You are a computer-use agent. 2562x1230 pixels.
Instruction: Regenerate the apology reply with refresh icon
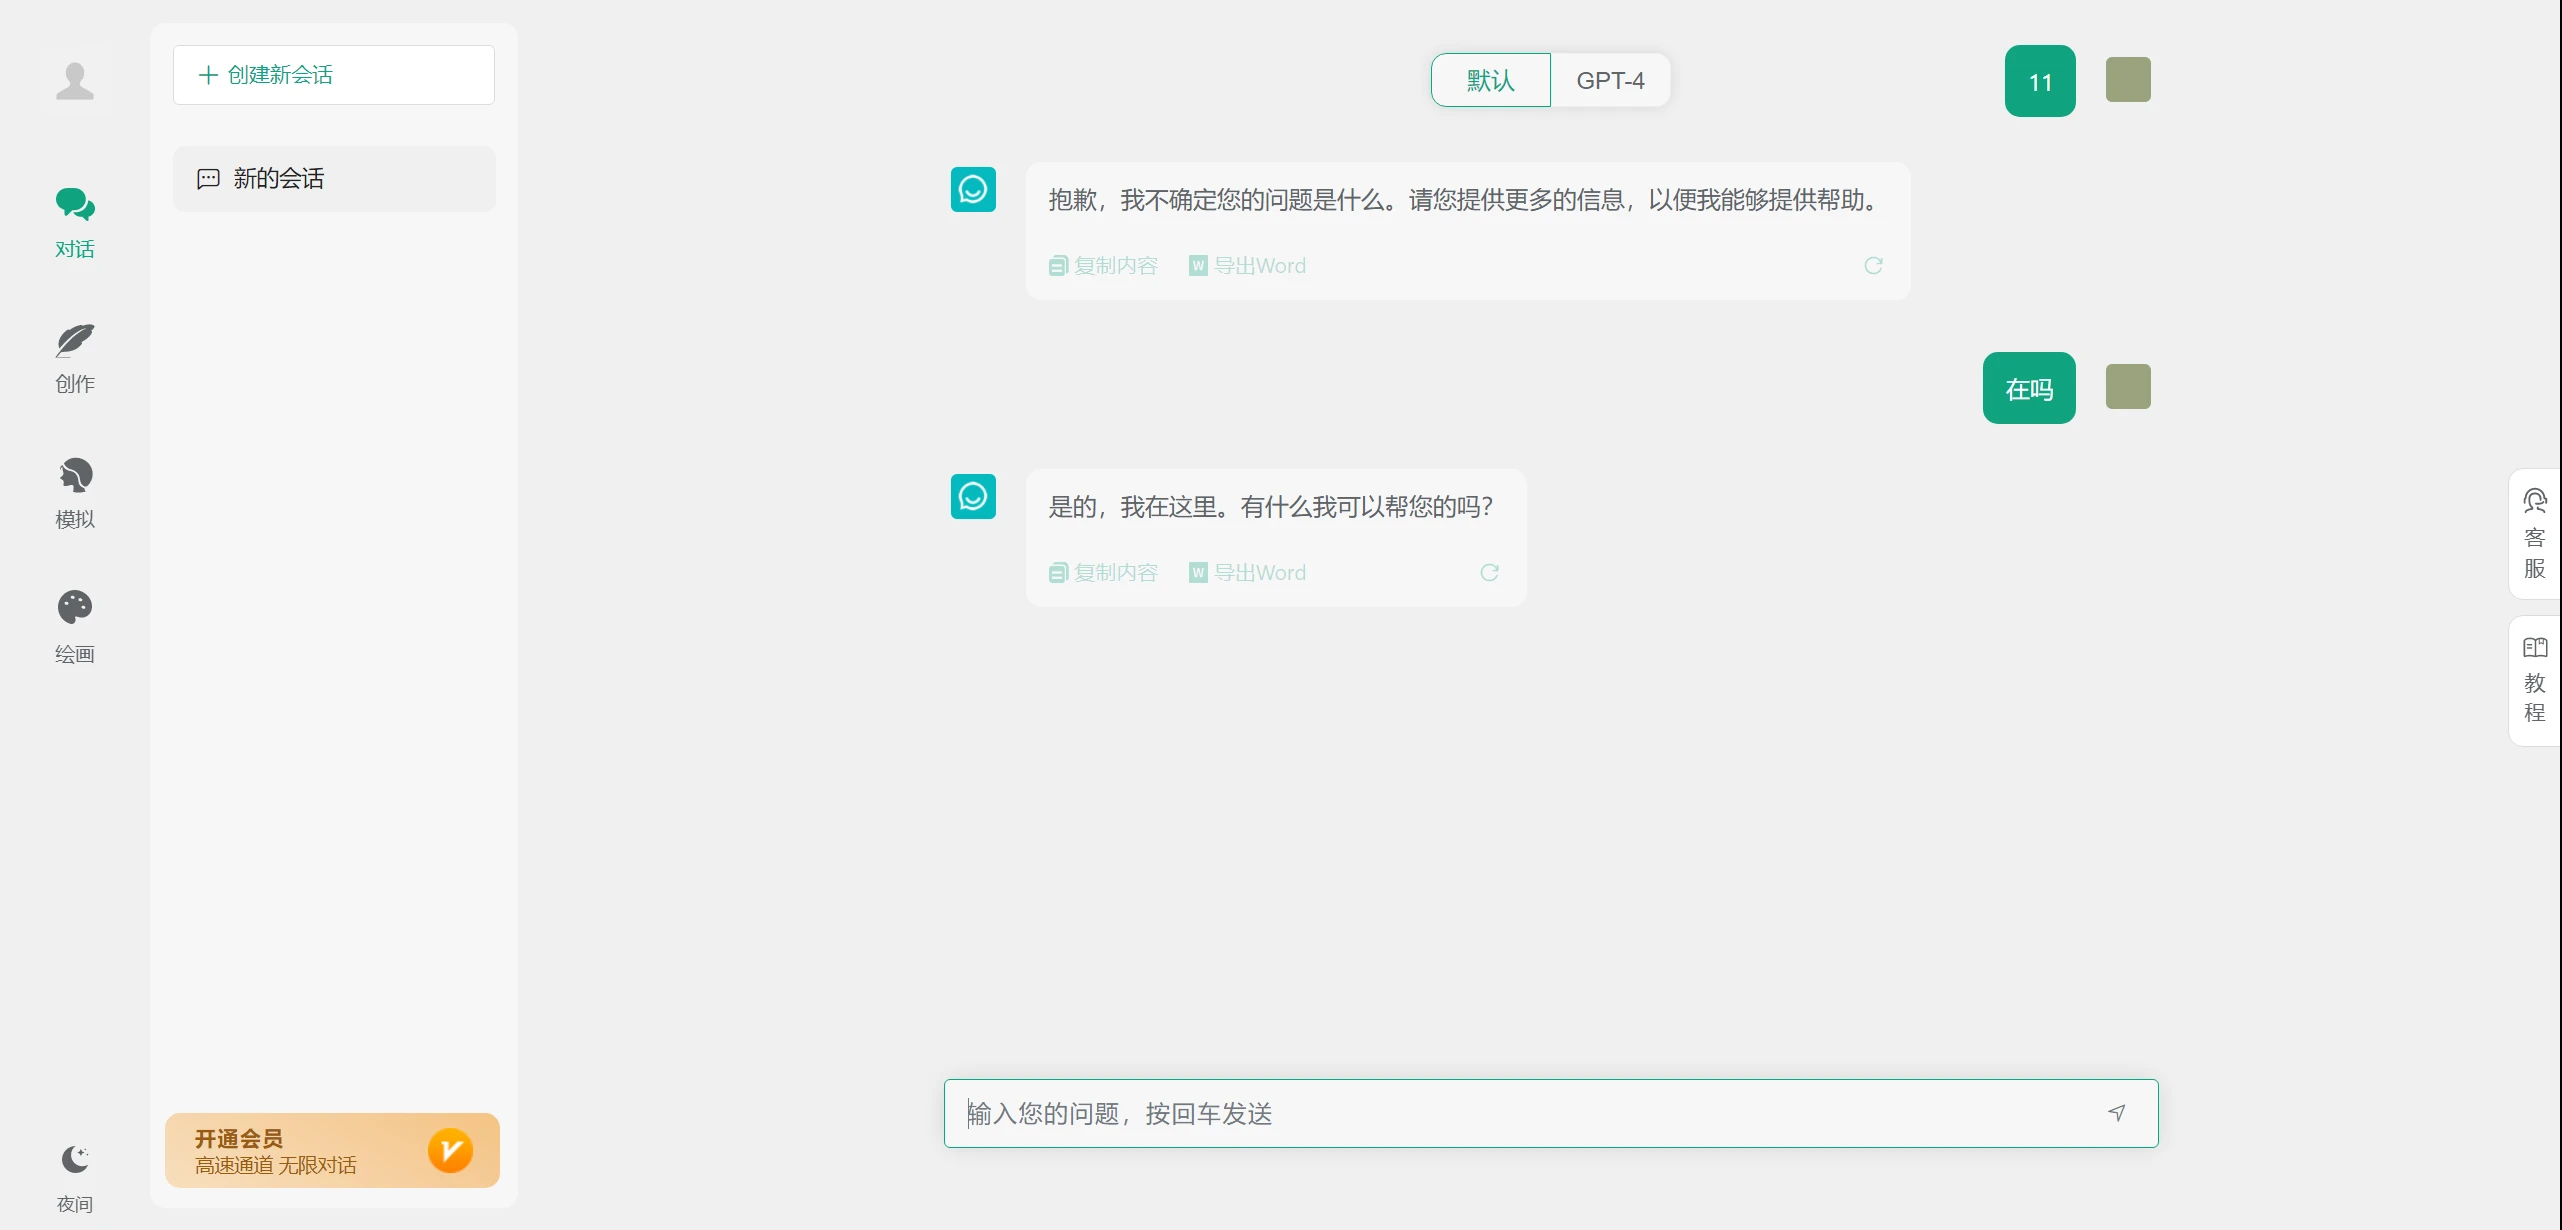(x=1873, y=266)
